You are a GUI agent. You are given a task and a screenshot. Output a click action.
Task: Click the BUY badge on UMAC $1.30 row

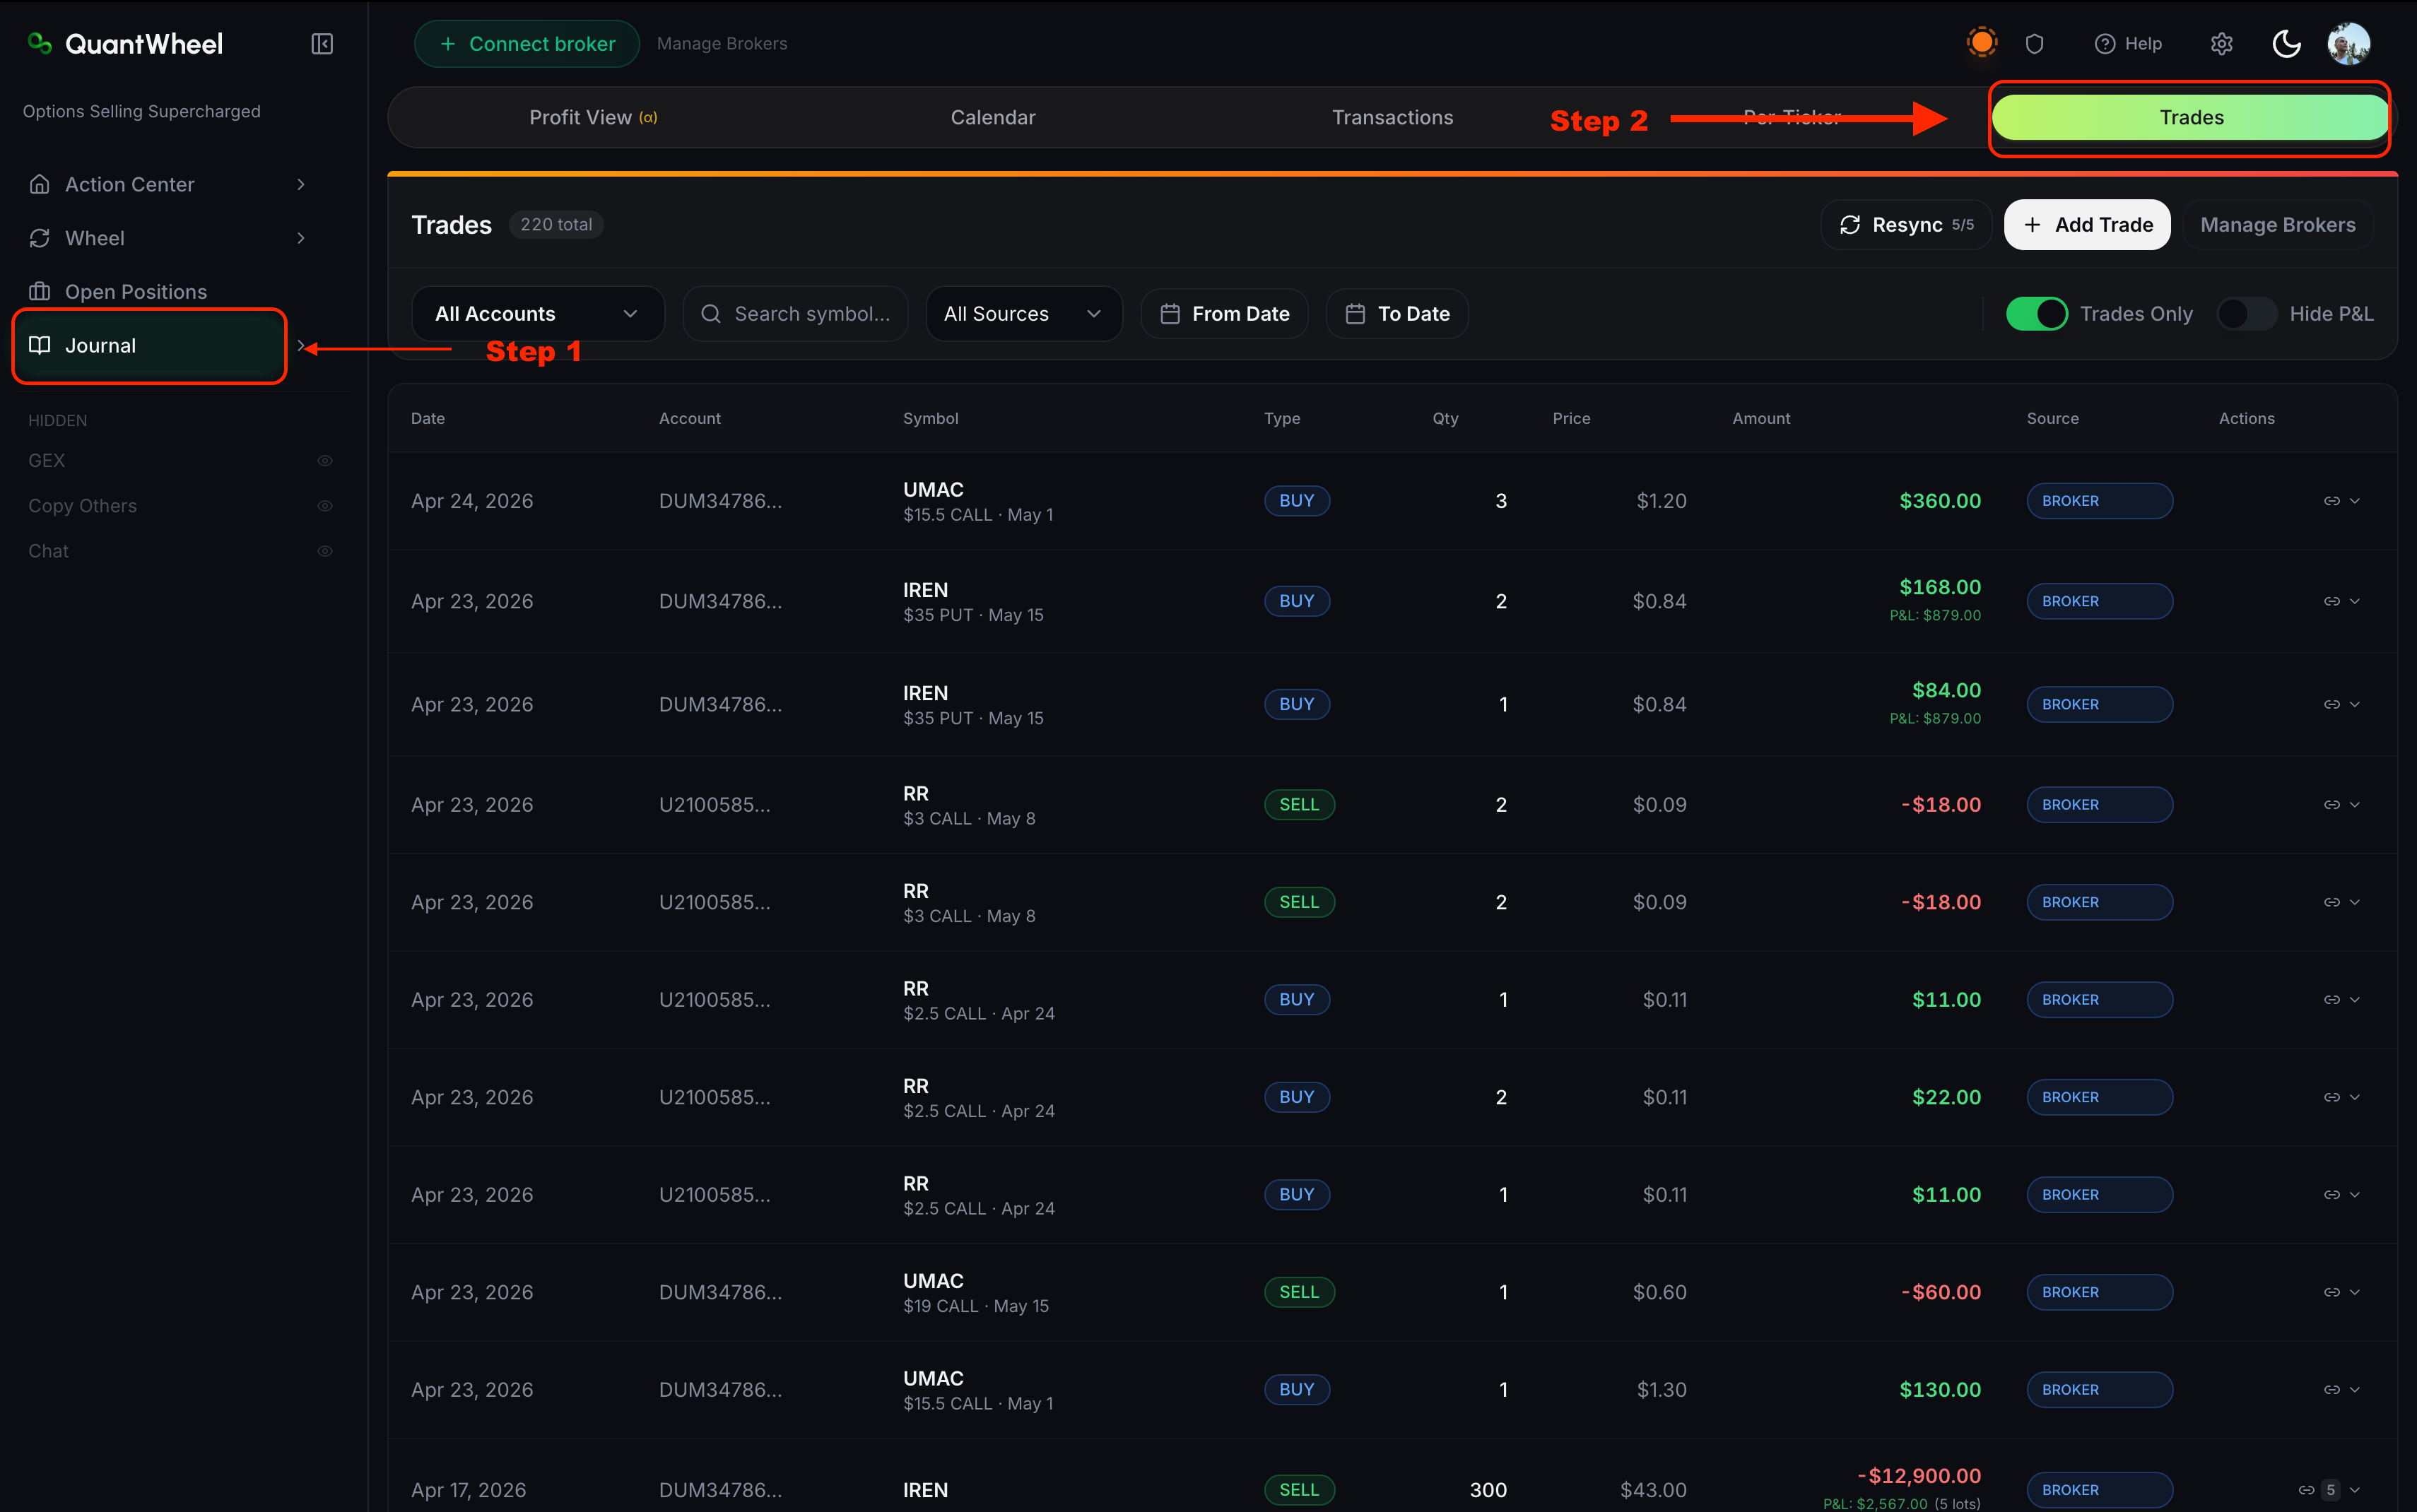(1297, 1390)
